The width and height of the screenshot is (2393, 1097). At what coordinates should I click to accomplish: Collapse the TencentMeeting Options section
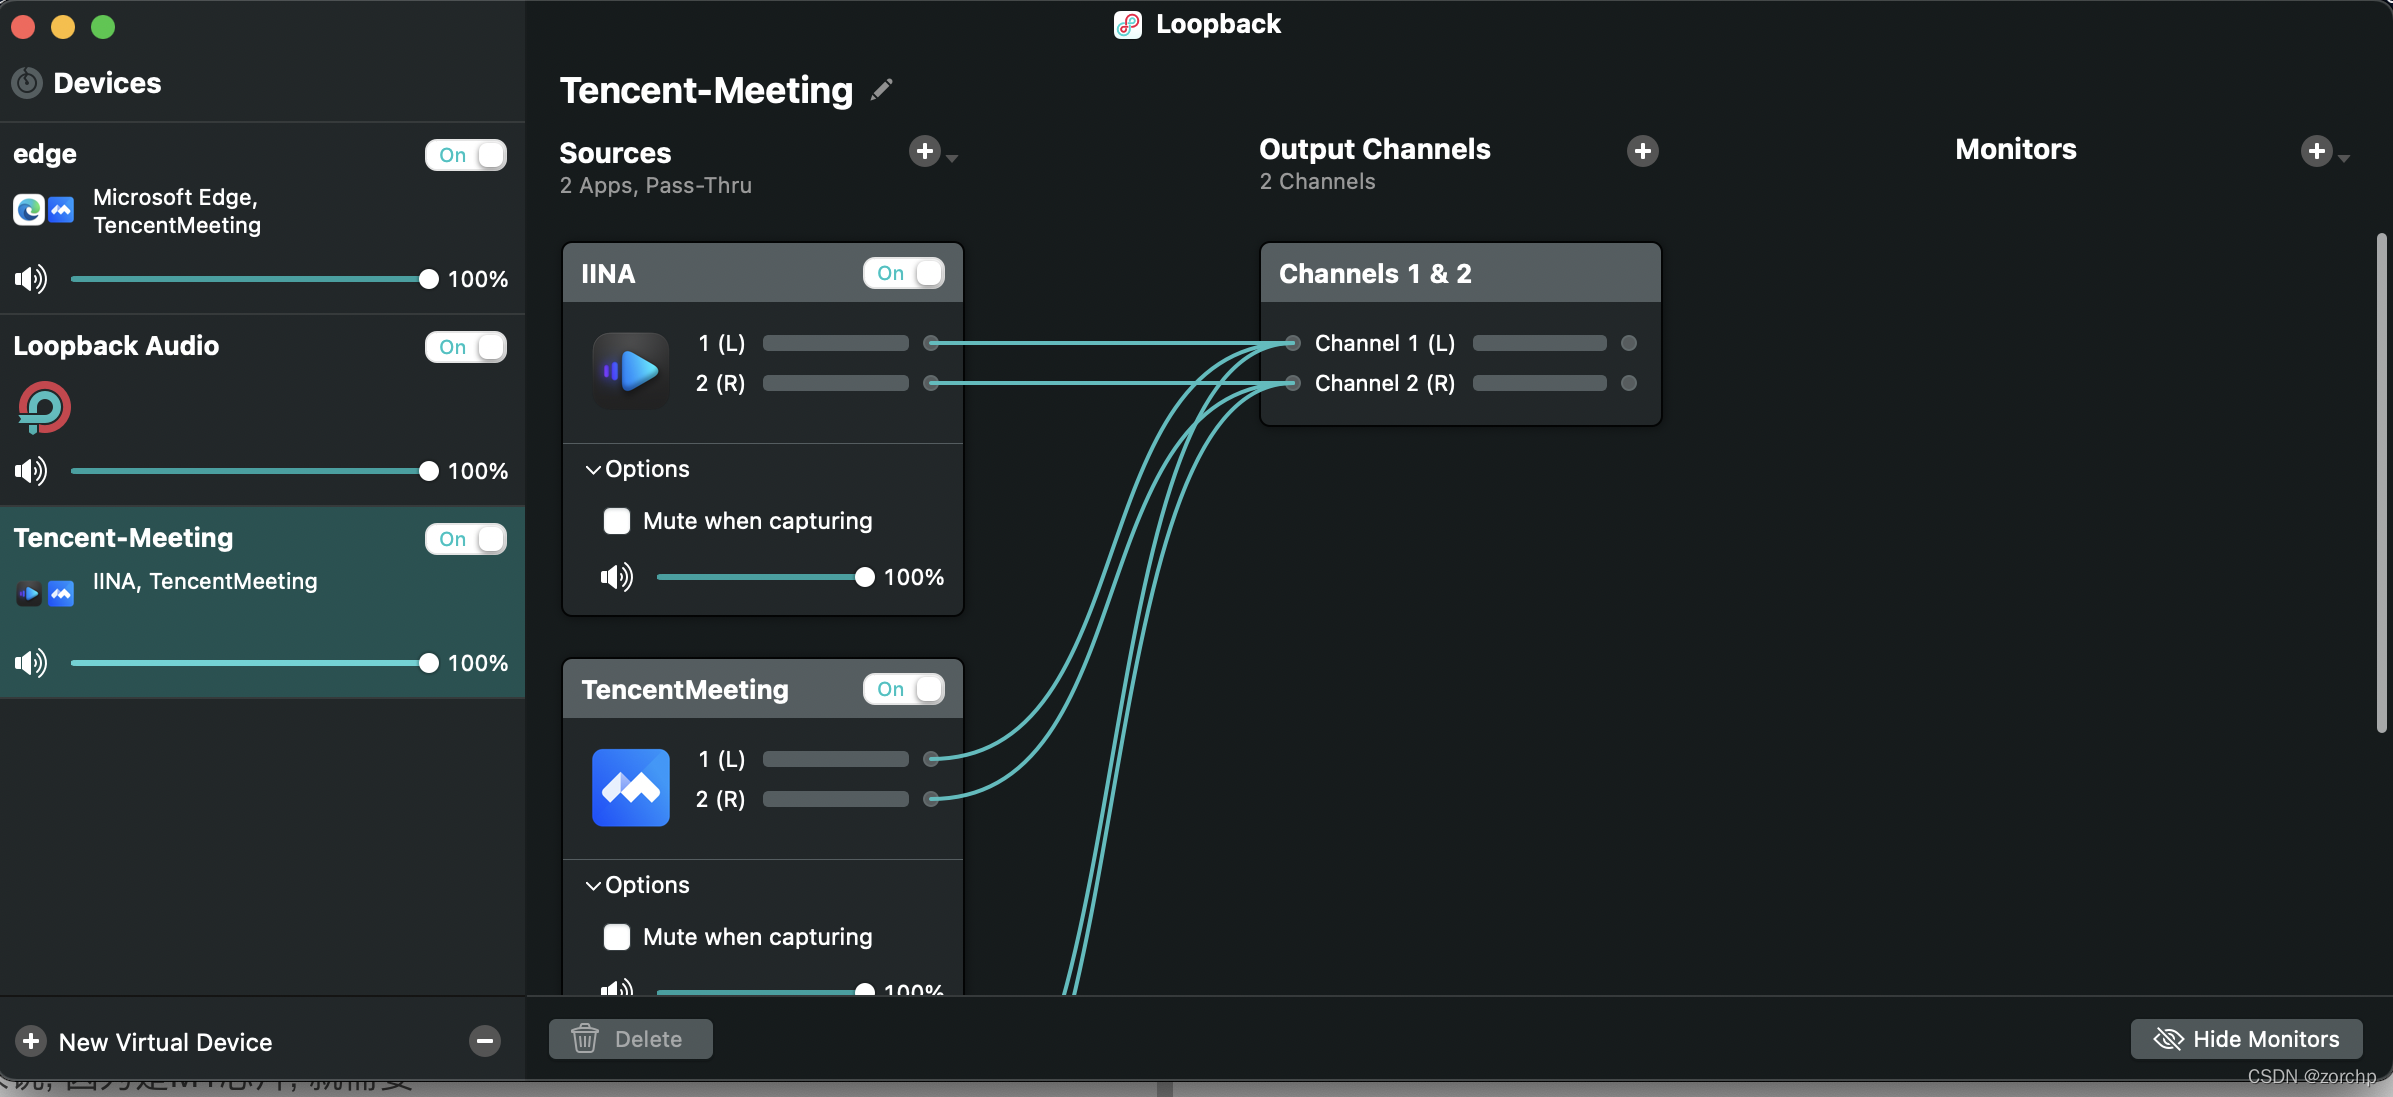click(x=593, y=885)
